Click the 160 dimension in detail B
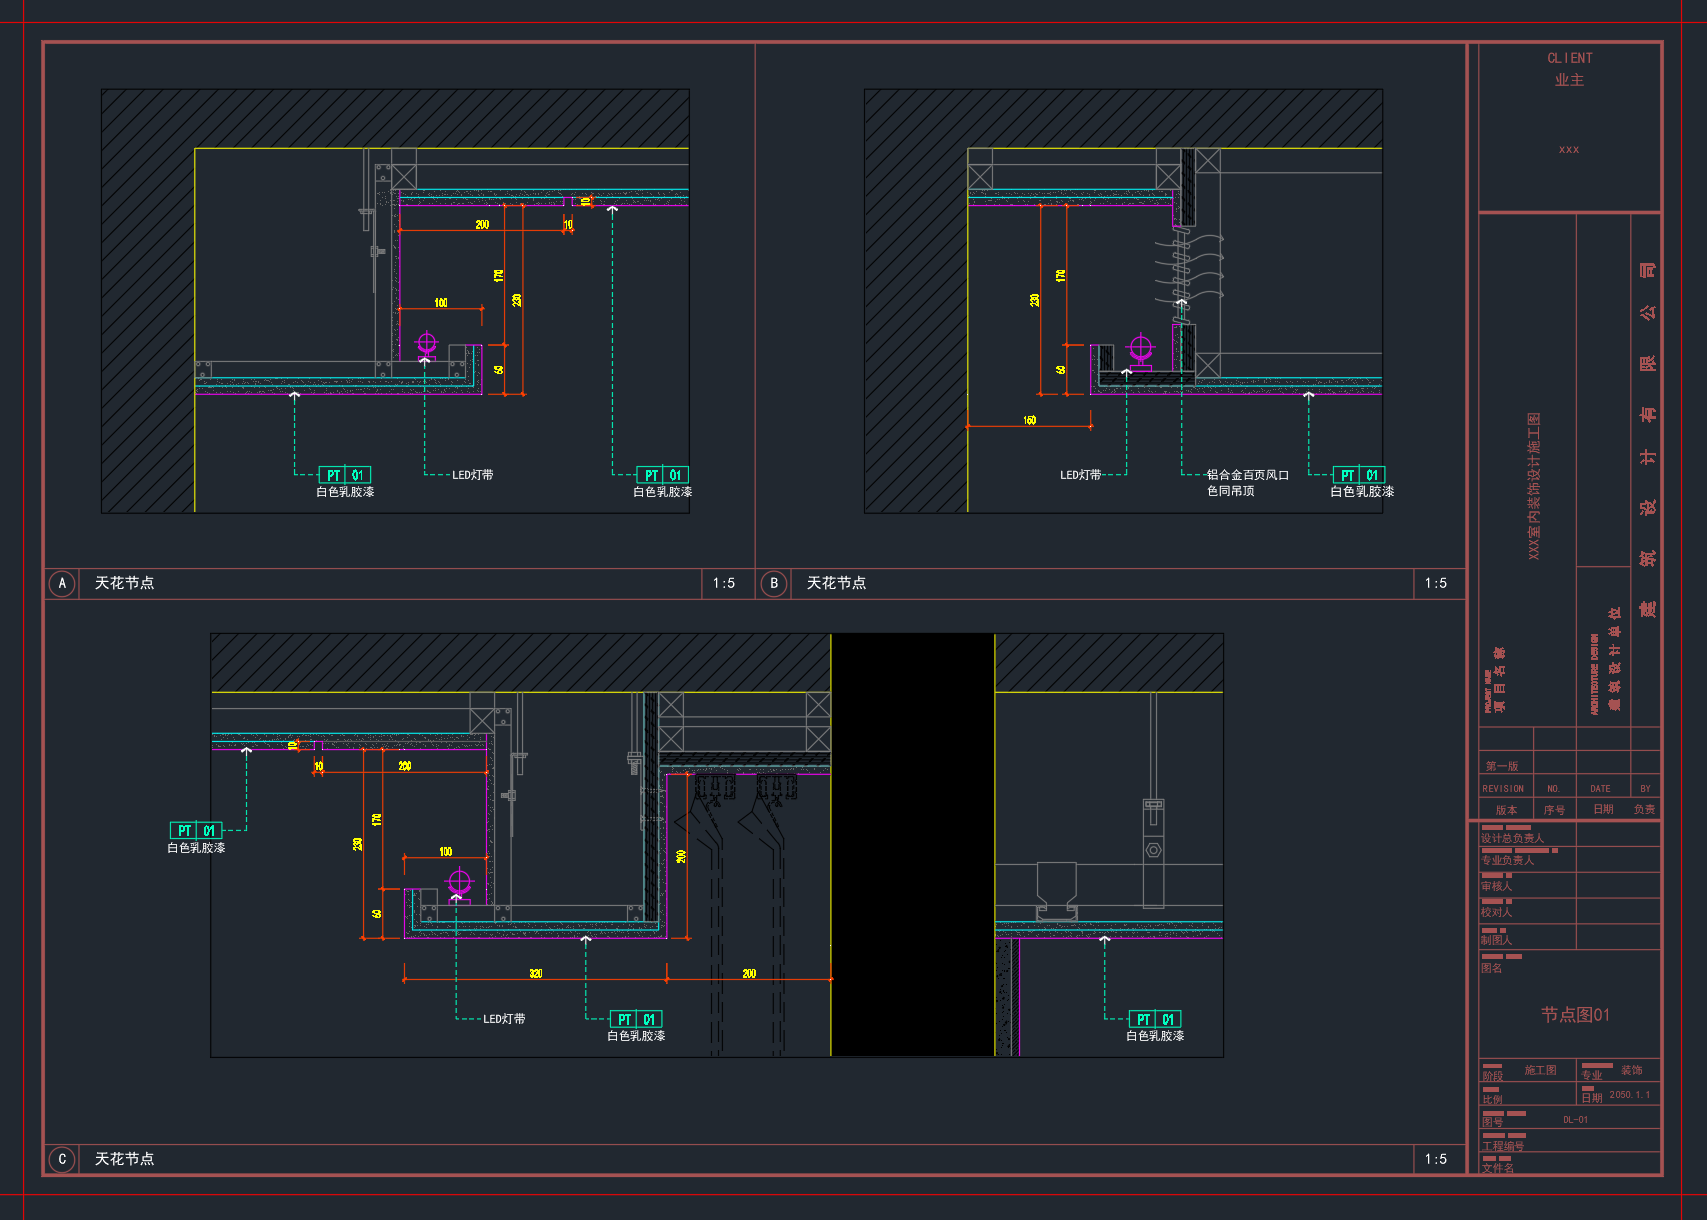Image resolution: width=1707 pixels, height=1220 pixels. point(1030,420)
